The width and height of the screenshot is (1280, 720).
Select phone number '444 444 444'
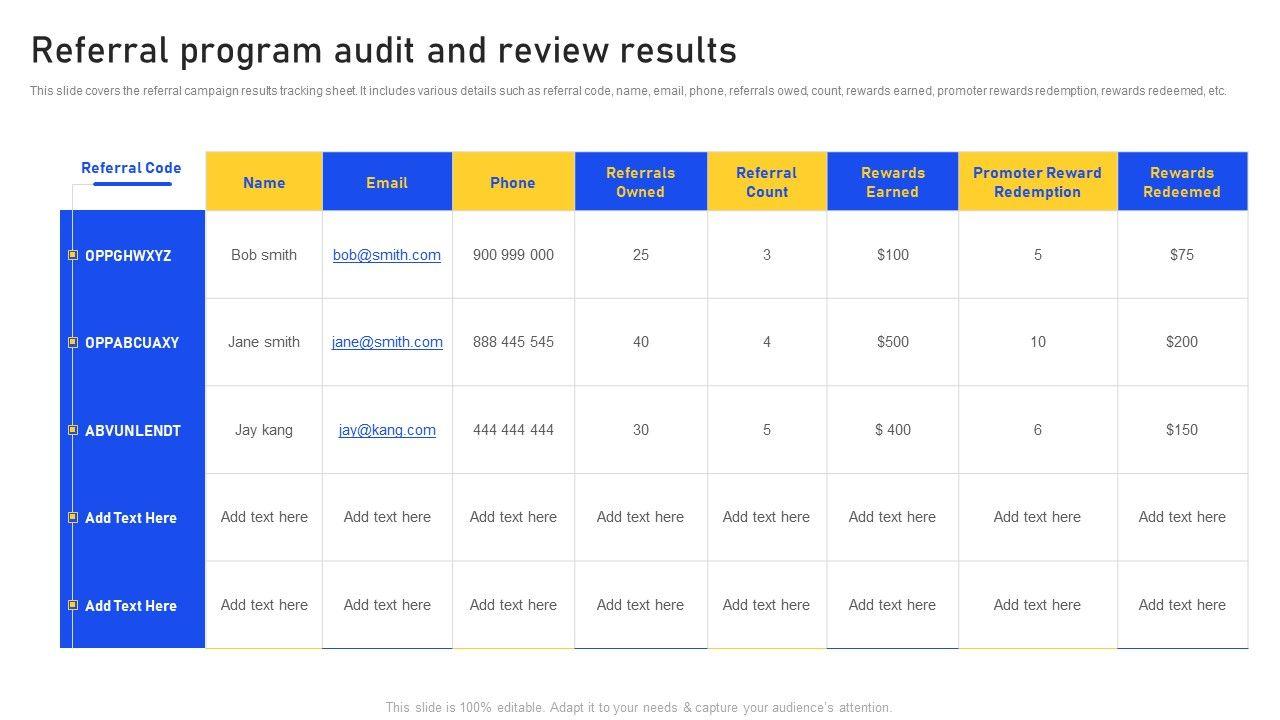(x=513, y=430)
